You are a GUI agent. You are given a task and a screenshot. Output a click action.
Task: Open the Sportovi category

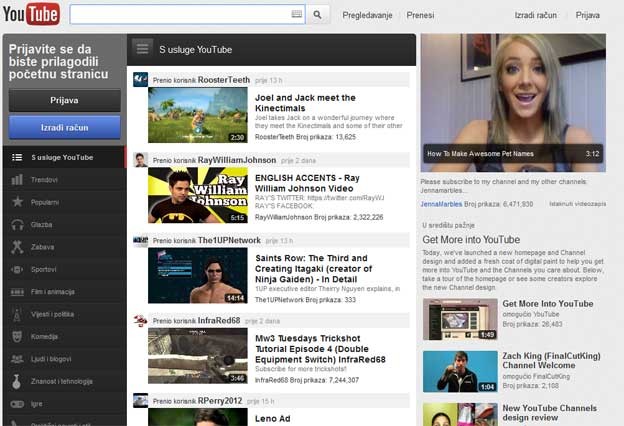point(44,269)
